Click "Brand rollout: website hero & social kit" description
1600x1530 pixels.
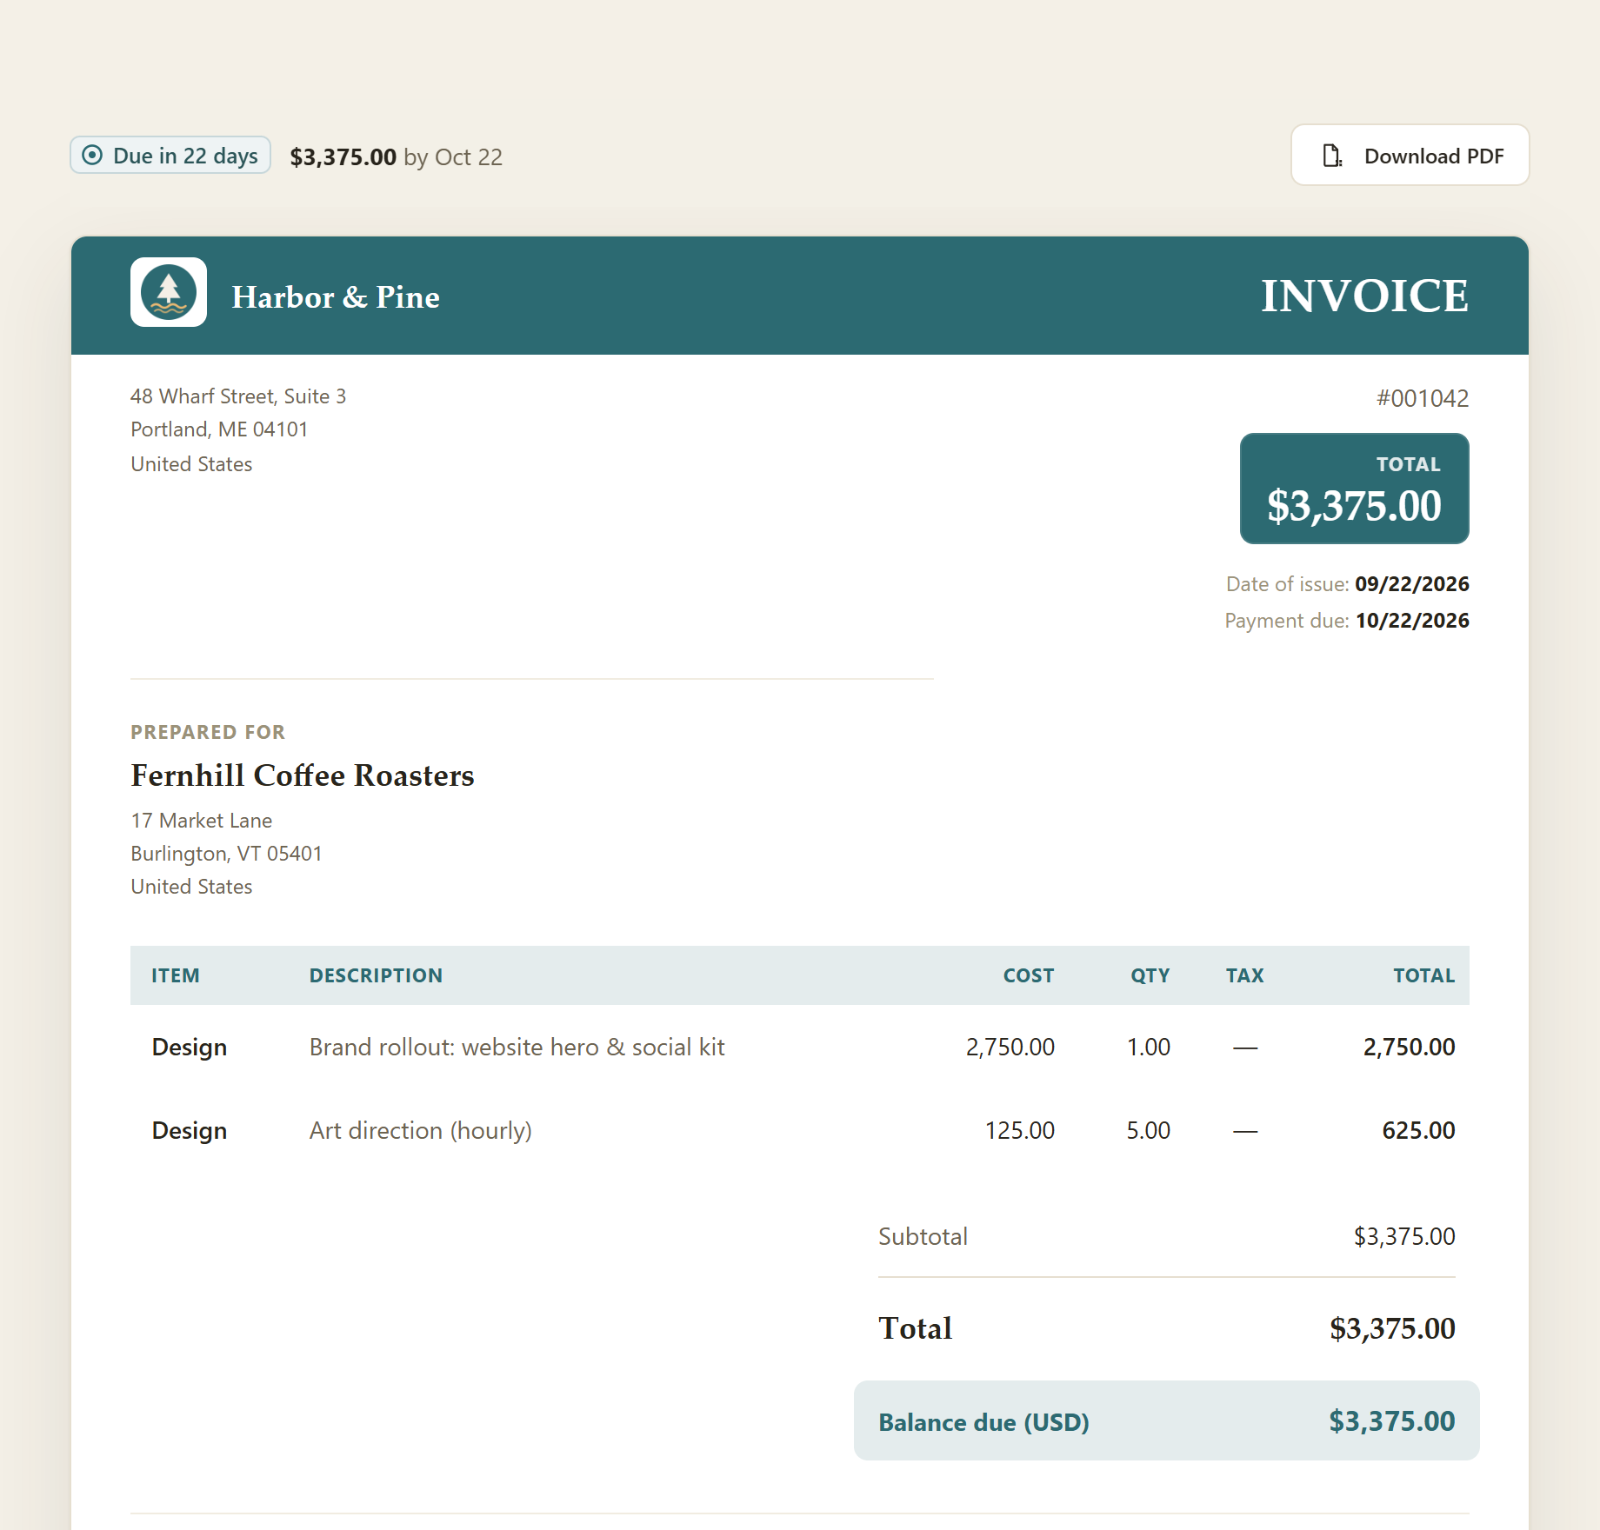point(517,1047)
